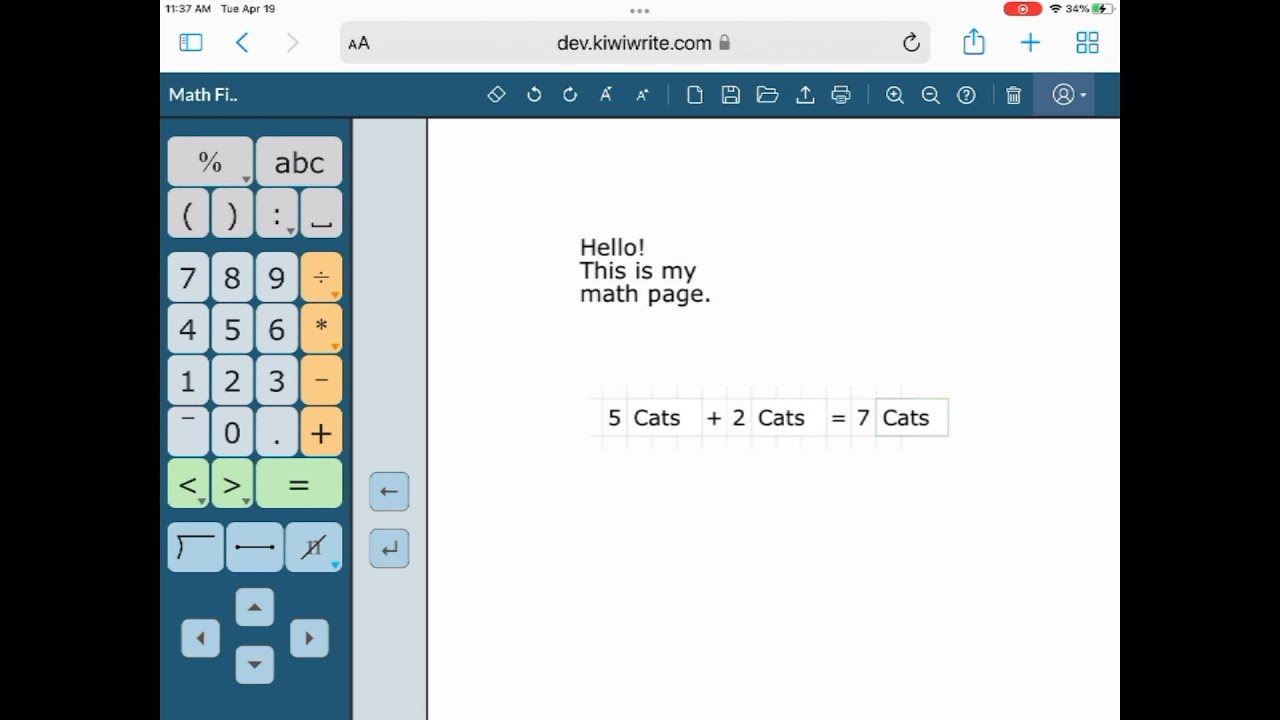Screen dimensions: 1280x720
Task: Tap the number 1 key
Action: pyautogui.click(x=188, y=381)
